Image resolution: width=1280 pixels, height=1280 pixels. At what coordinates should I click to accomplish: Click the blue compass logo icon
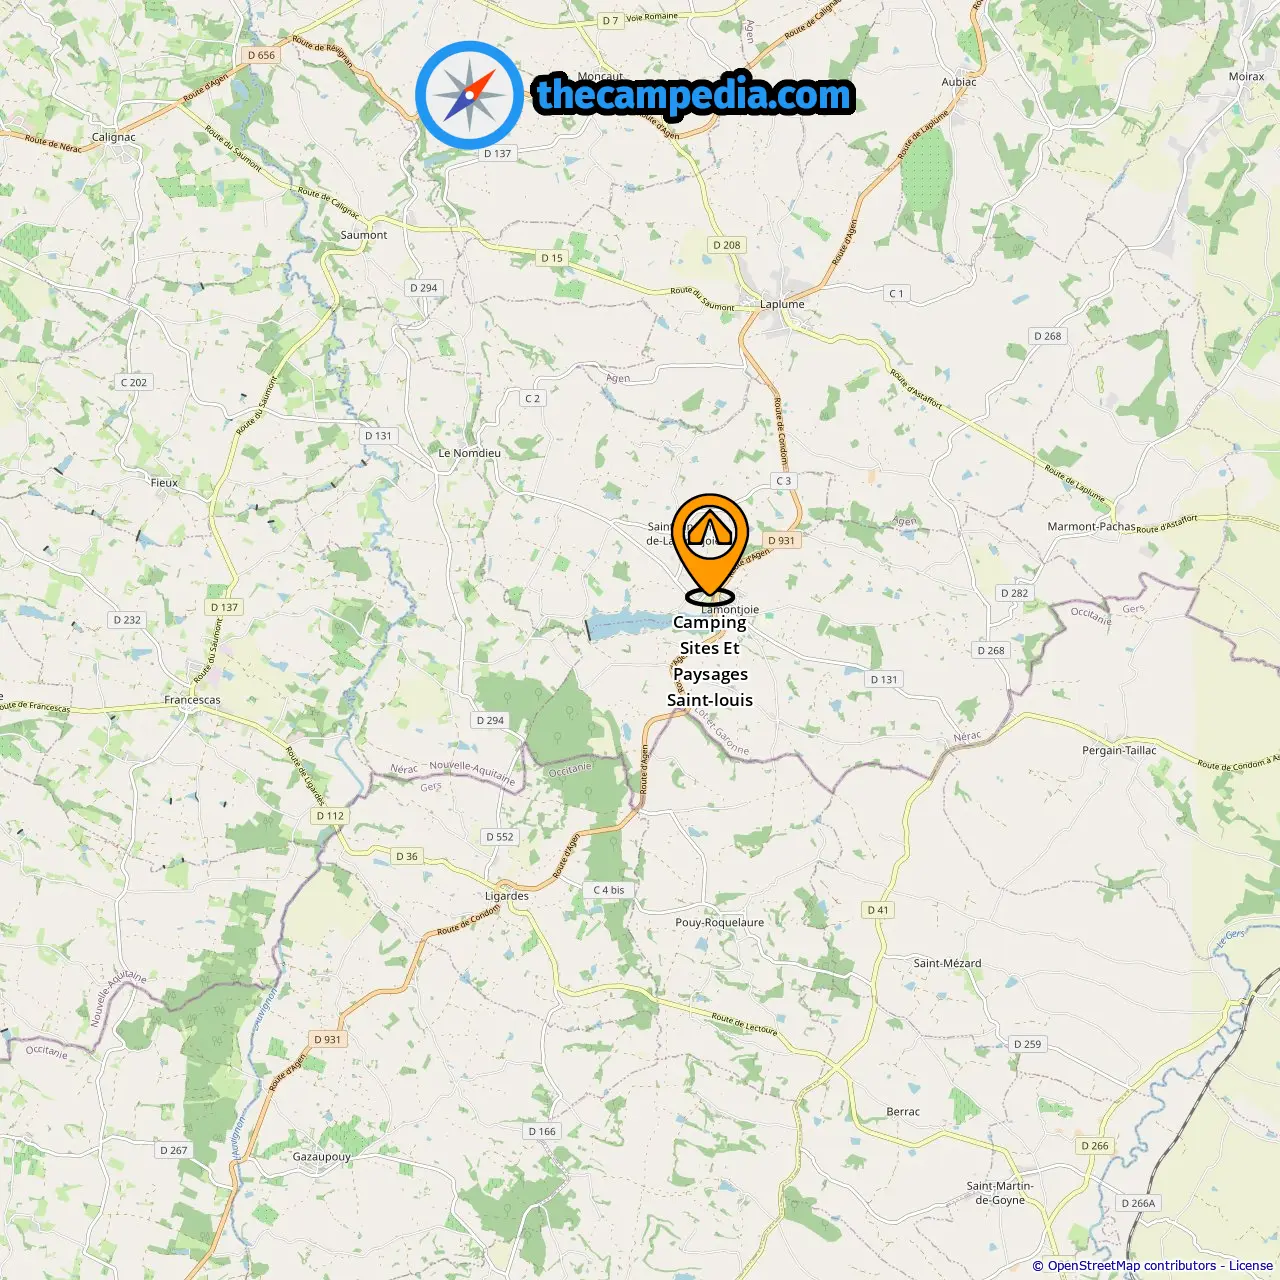tap(469, 95)
